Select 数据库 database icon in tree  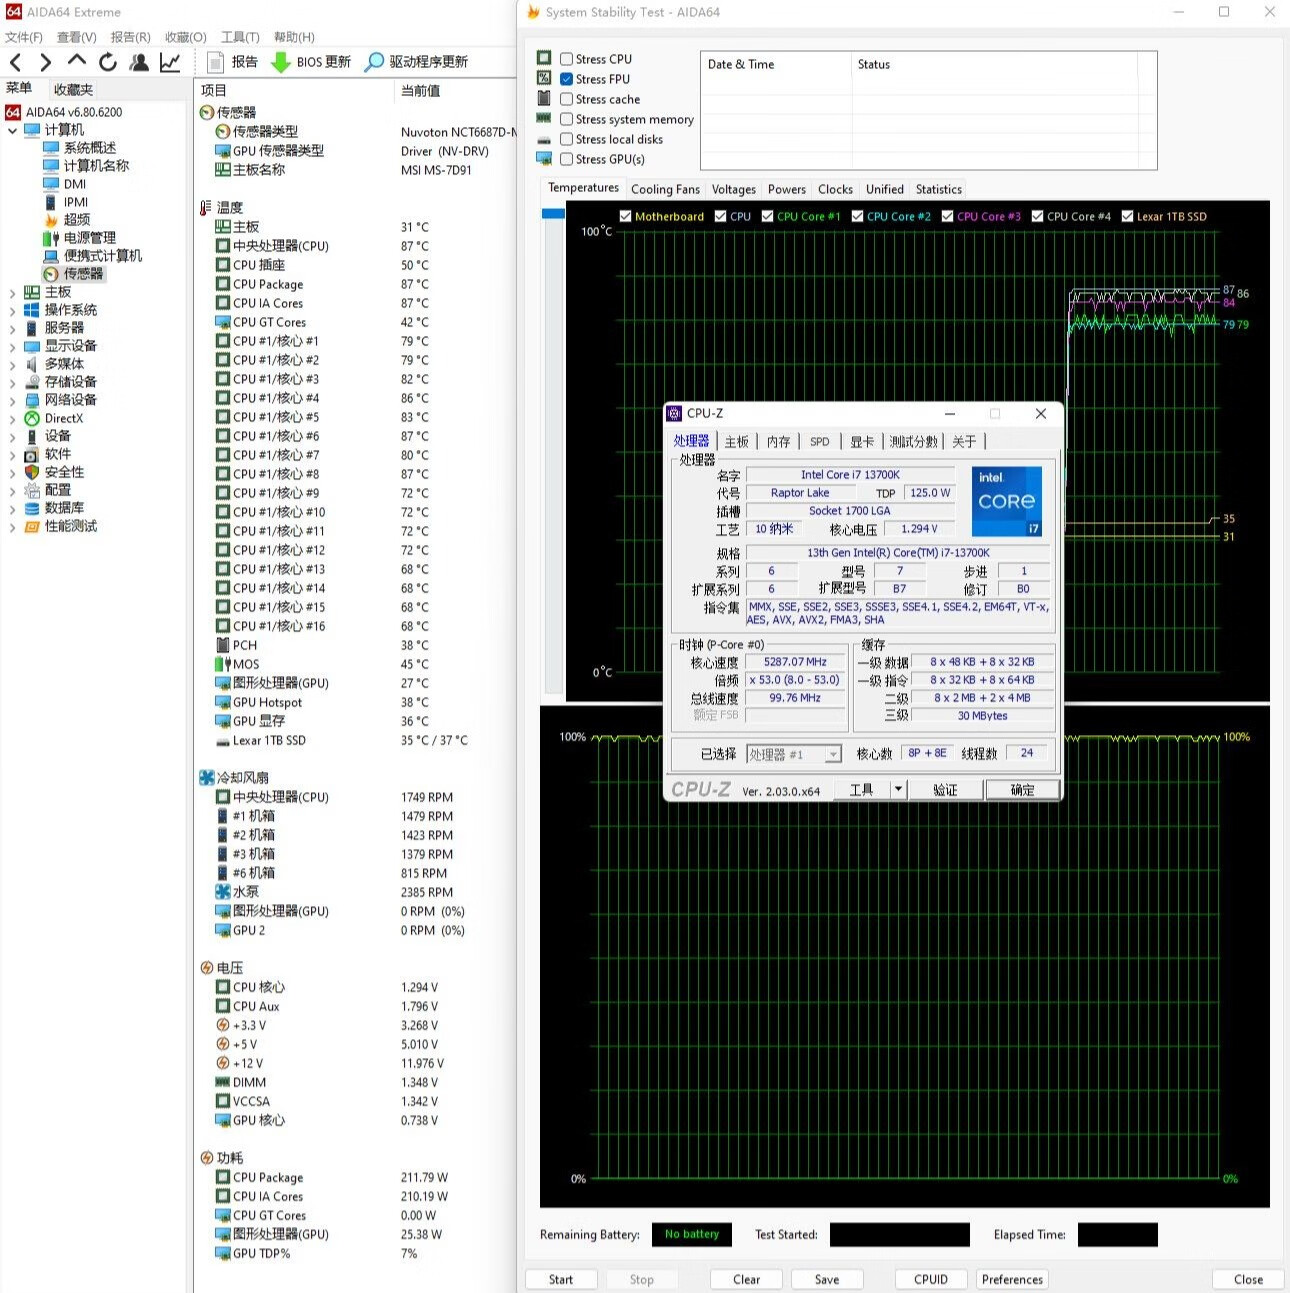click(x=32, y=508)
